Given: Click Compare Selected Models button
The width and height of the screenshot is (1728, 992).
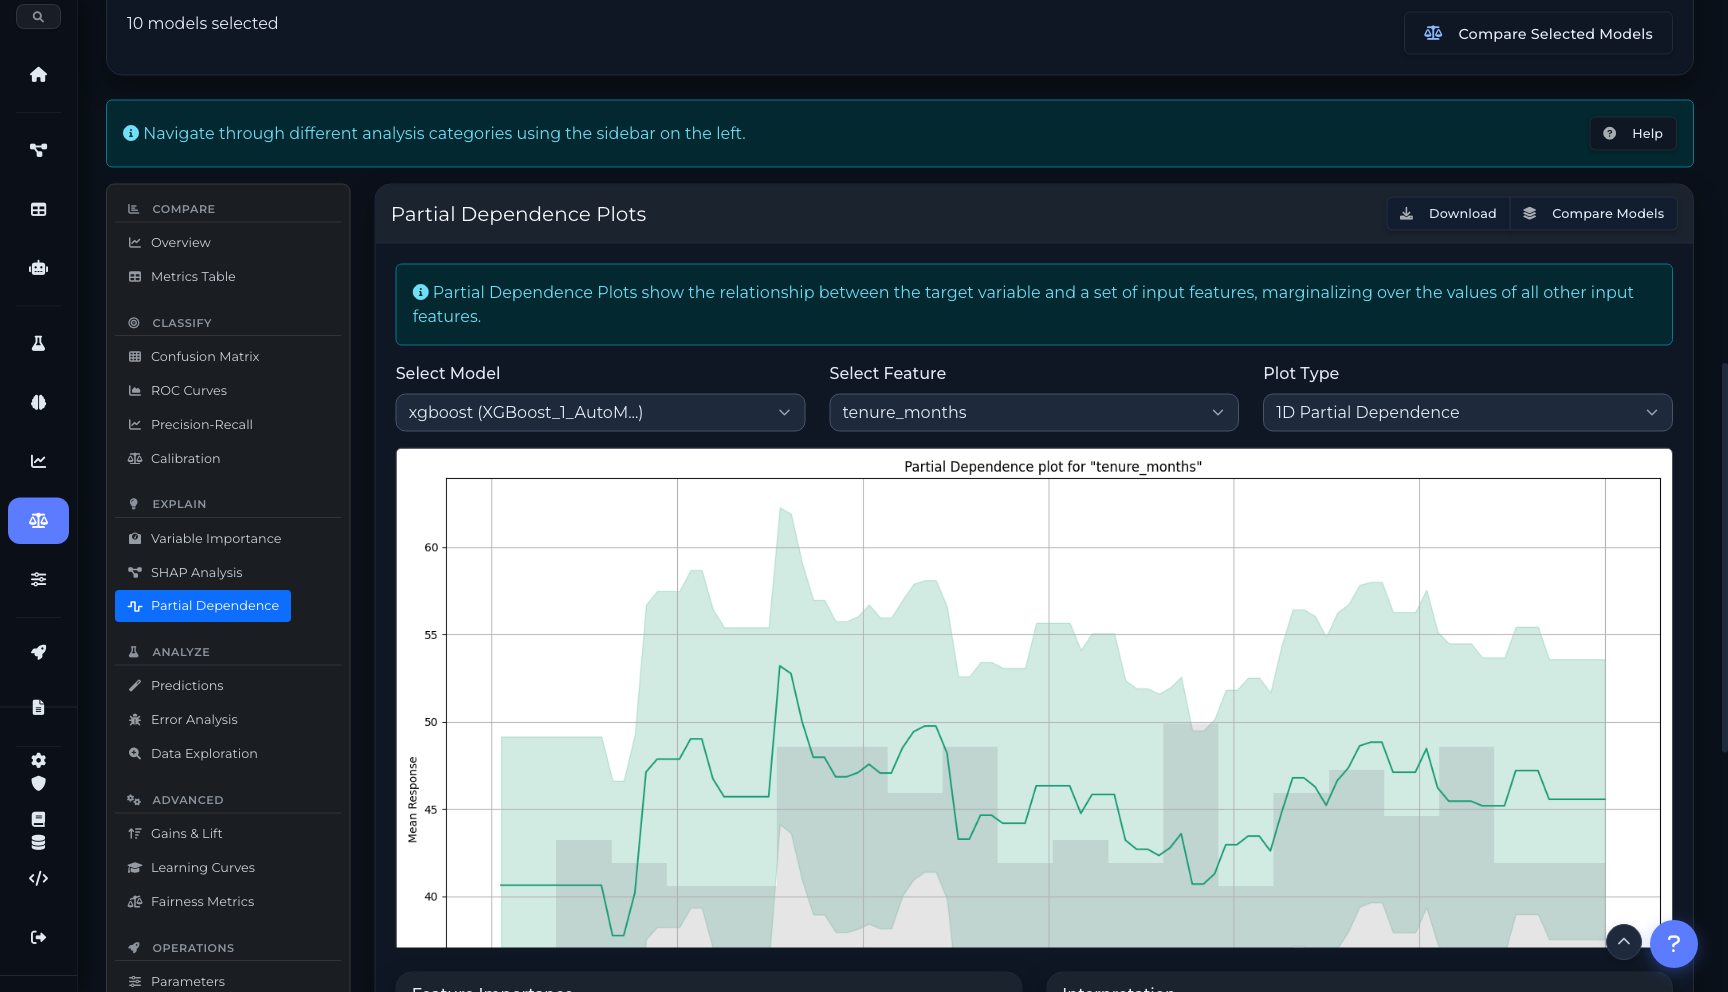Looking at the screenshot, I should 1538,33.
